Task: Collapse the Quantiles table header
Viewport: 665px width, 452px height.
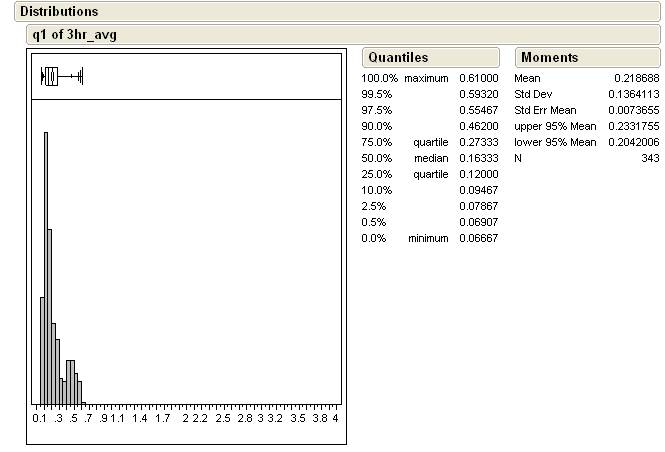Action: pos(398,58)
